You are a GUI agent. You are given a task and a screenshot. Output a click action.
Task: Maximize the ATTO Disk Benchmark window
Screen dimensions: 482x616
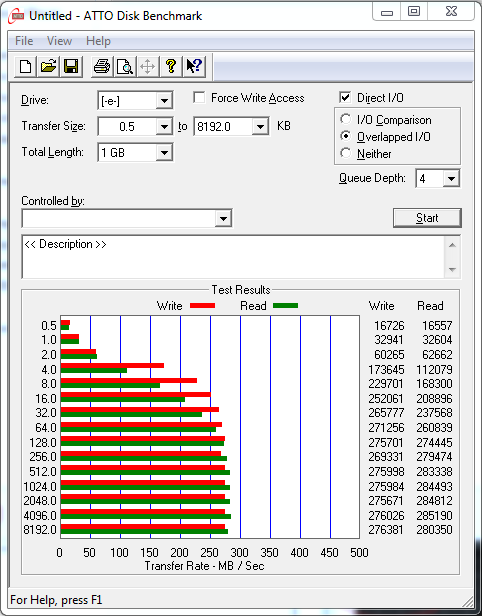414,12
